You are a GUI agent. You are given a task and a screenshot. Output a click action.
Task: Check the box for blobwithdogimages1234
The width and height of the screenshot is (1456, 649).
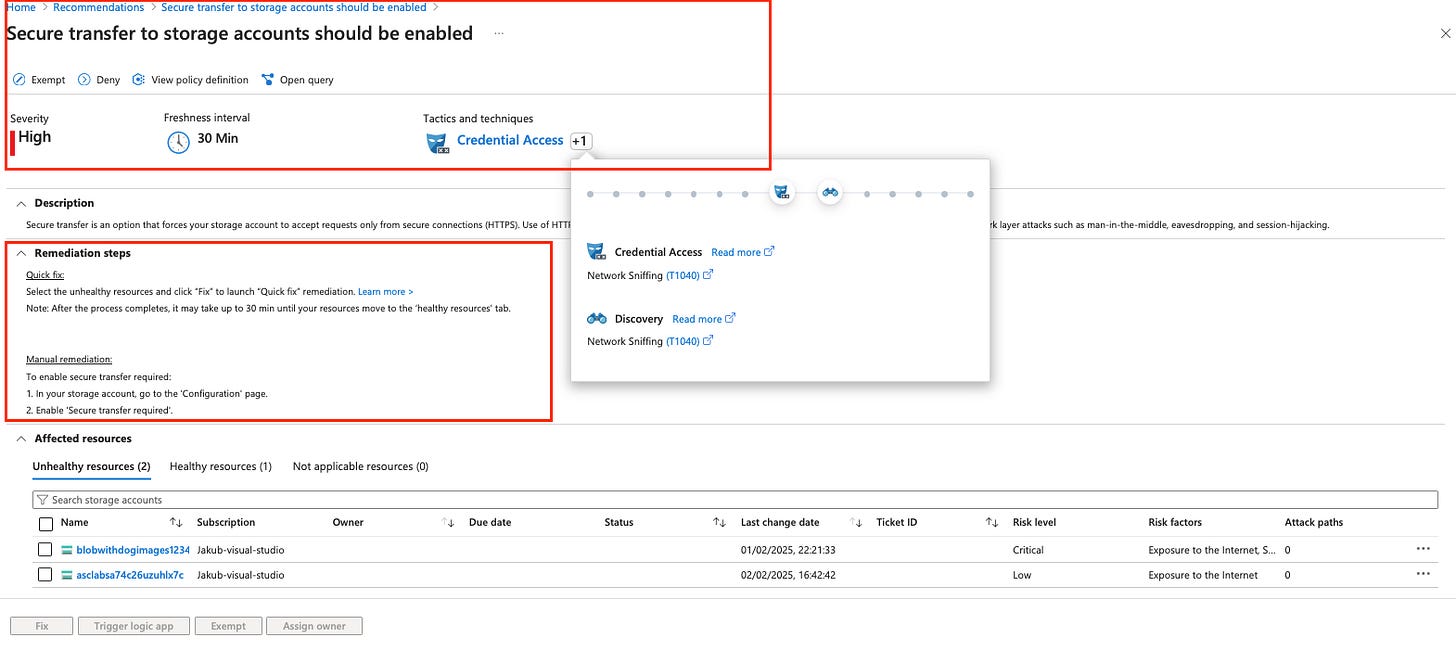click(x=45, y=550)
